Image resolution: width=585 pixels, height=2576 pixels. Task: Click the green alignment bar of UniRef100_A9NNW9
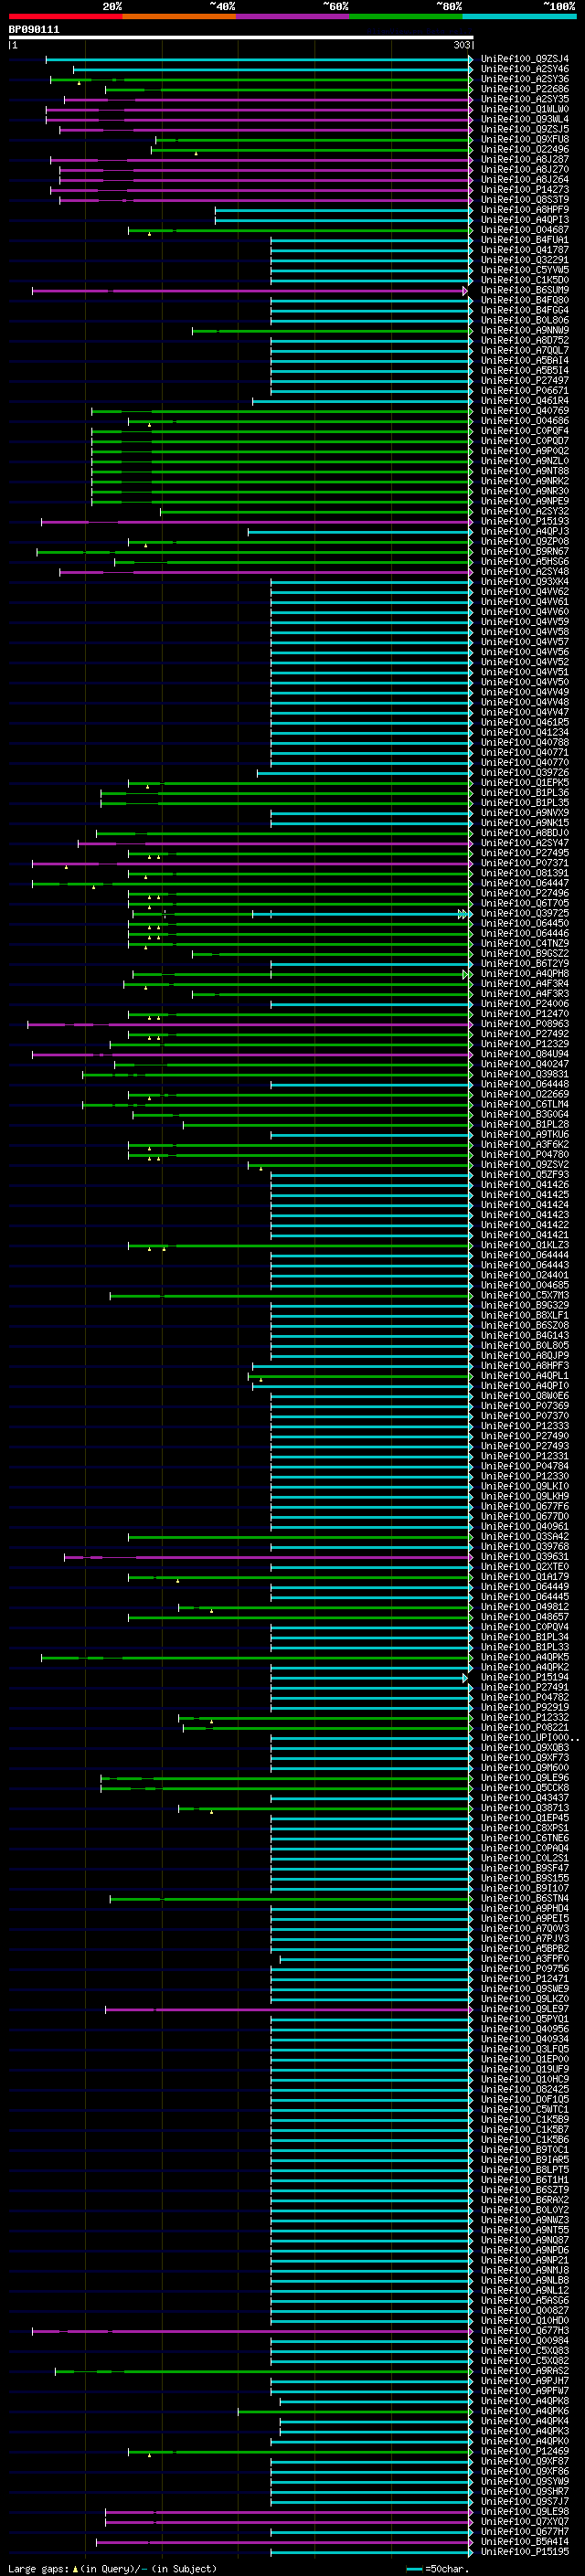[x=331, y=331]
